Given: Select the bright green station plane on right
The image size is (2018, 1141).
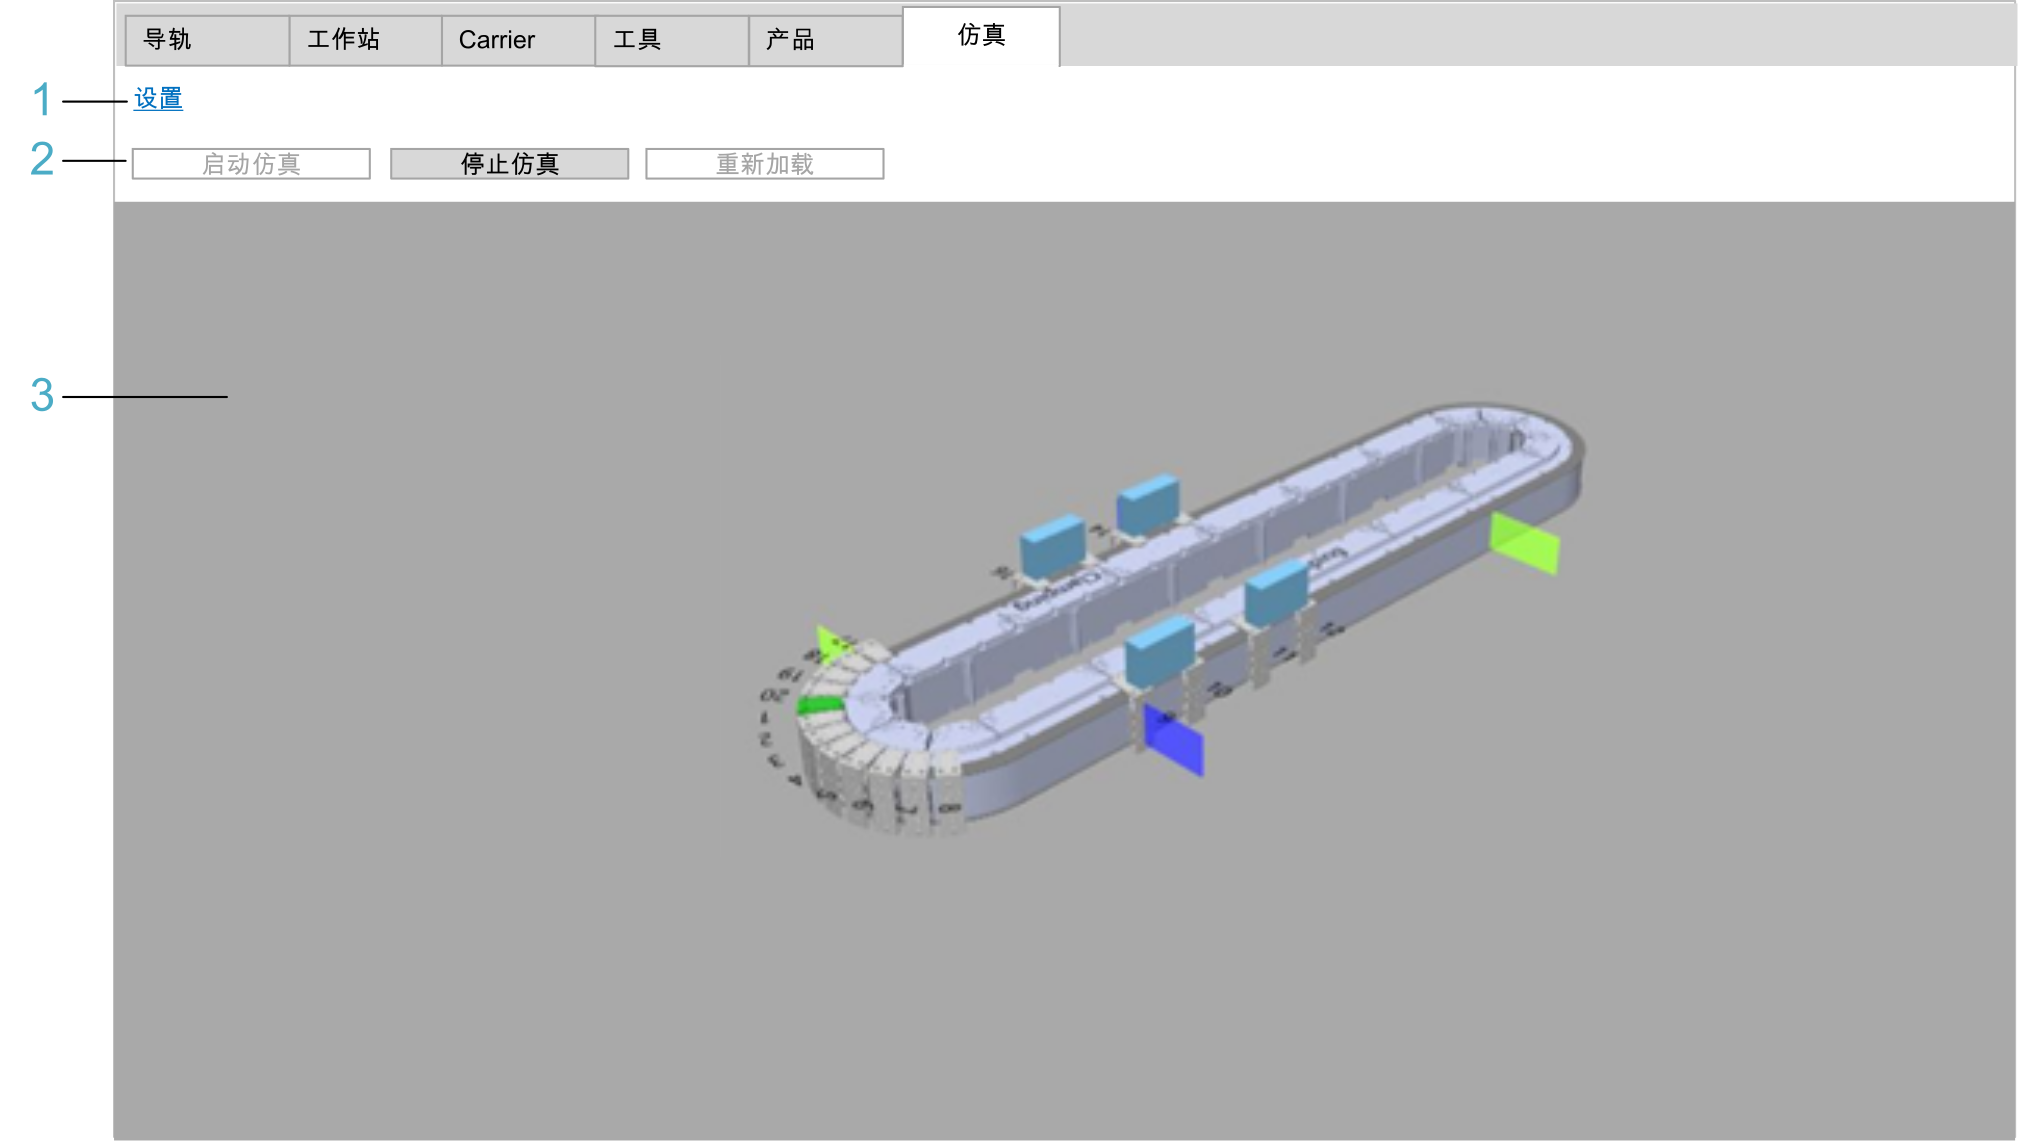Looking at the screenshot, I should (x=1524, y=543).
